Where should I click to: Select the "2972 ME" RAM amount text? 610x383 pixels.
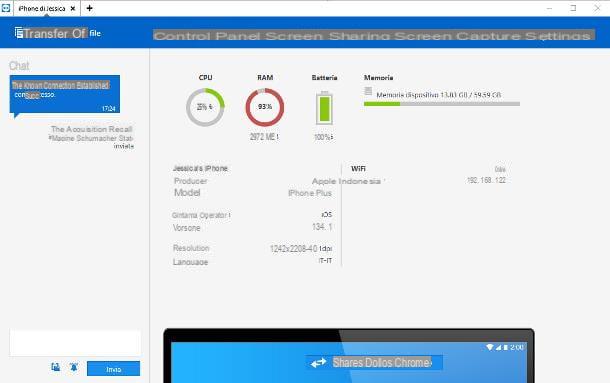coord(264,137)
